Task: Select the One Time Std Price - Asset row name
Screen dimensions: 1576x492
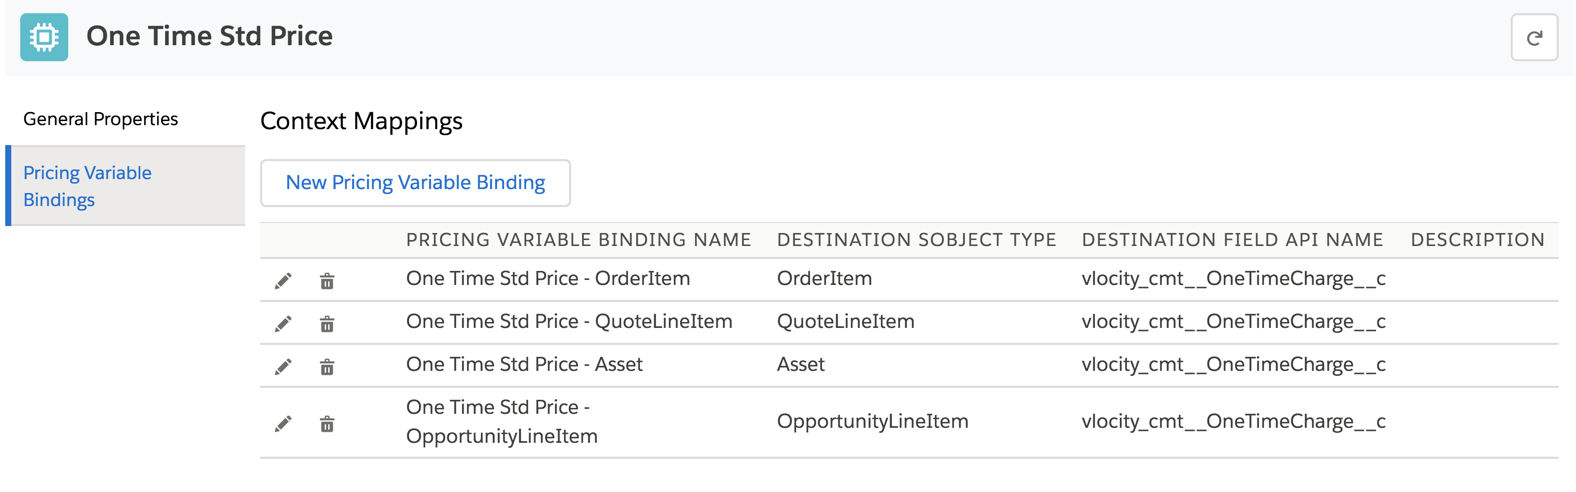Action: click(x=524, y=365)
